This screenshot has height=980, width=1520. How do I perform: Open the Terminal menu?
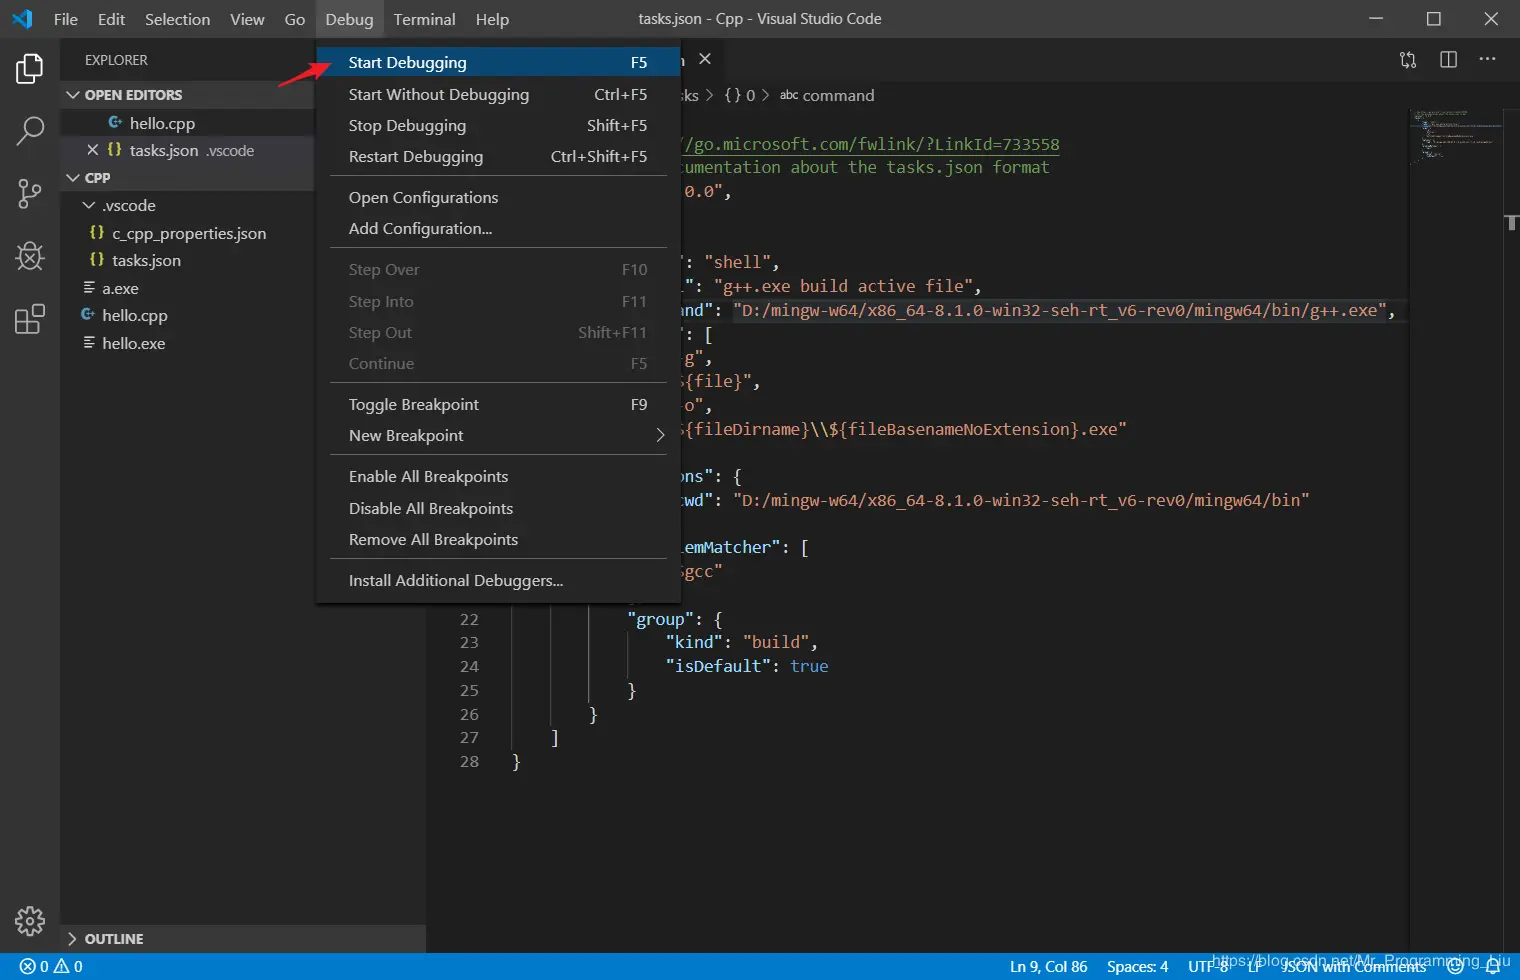click(424, 19)
